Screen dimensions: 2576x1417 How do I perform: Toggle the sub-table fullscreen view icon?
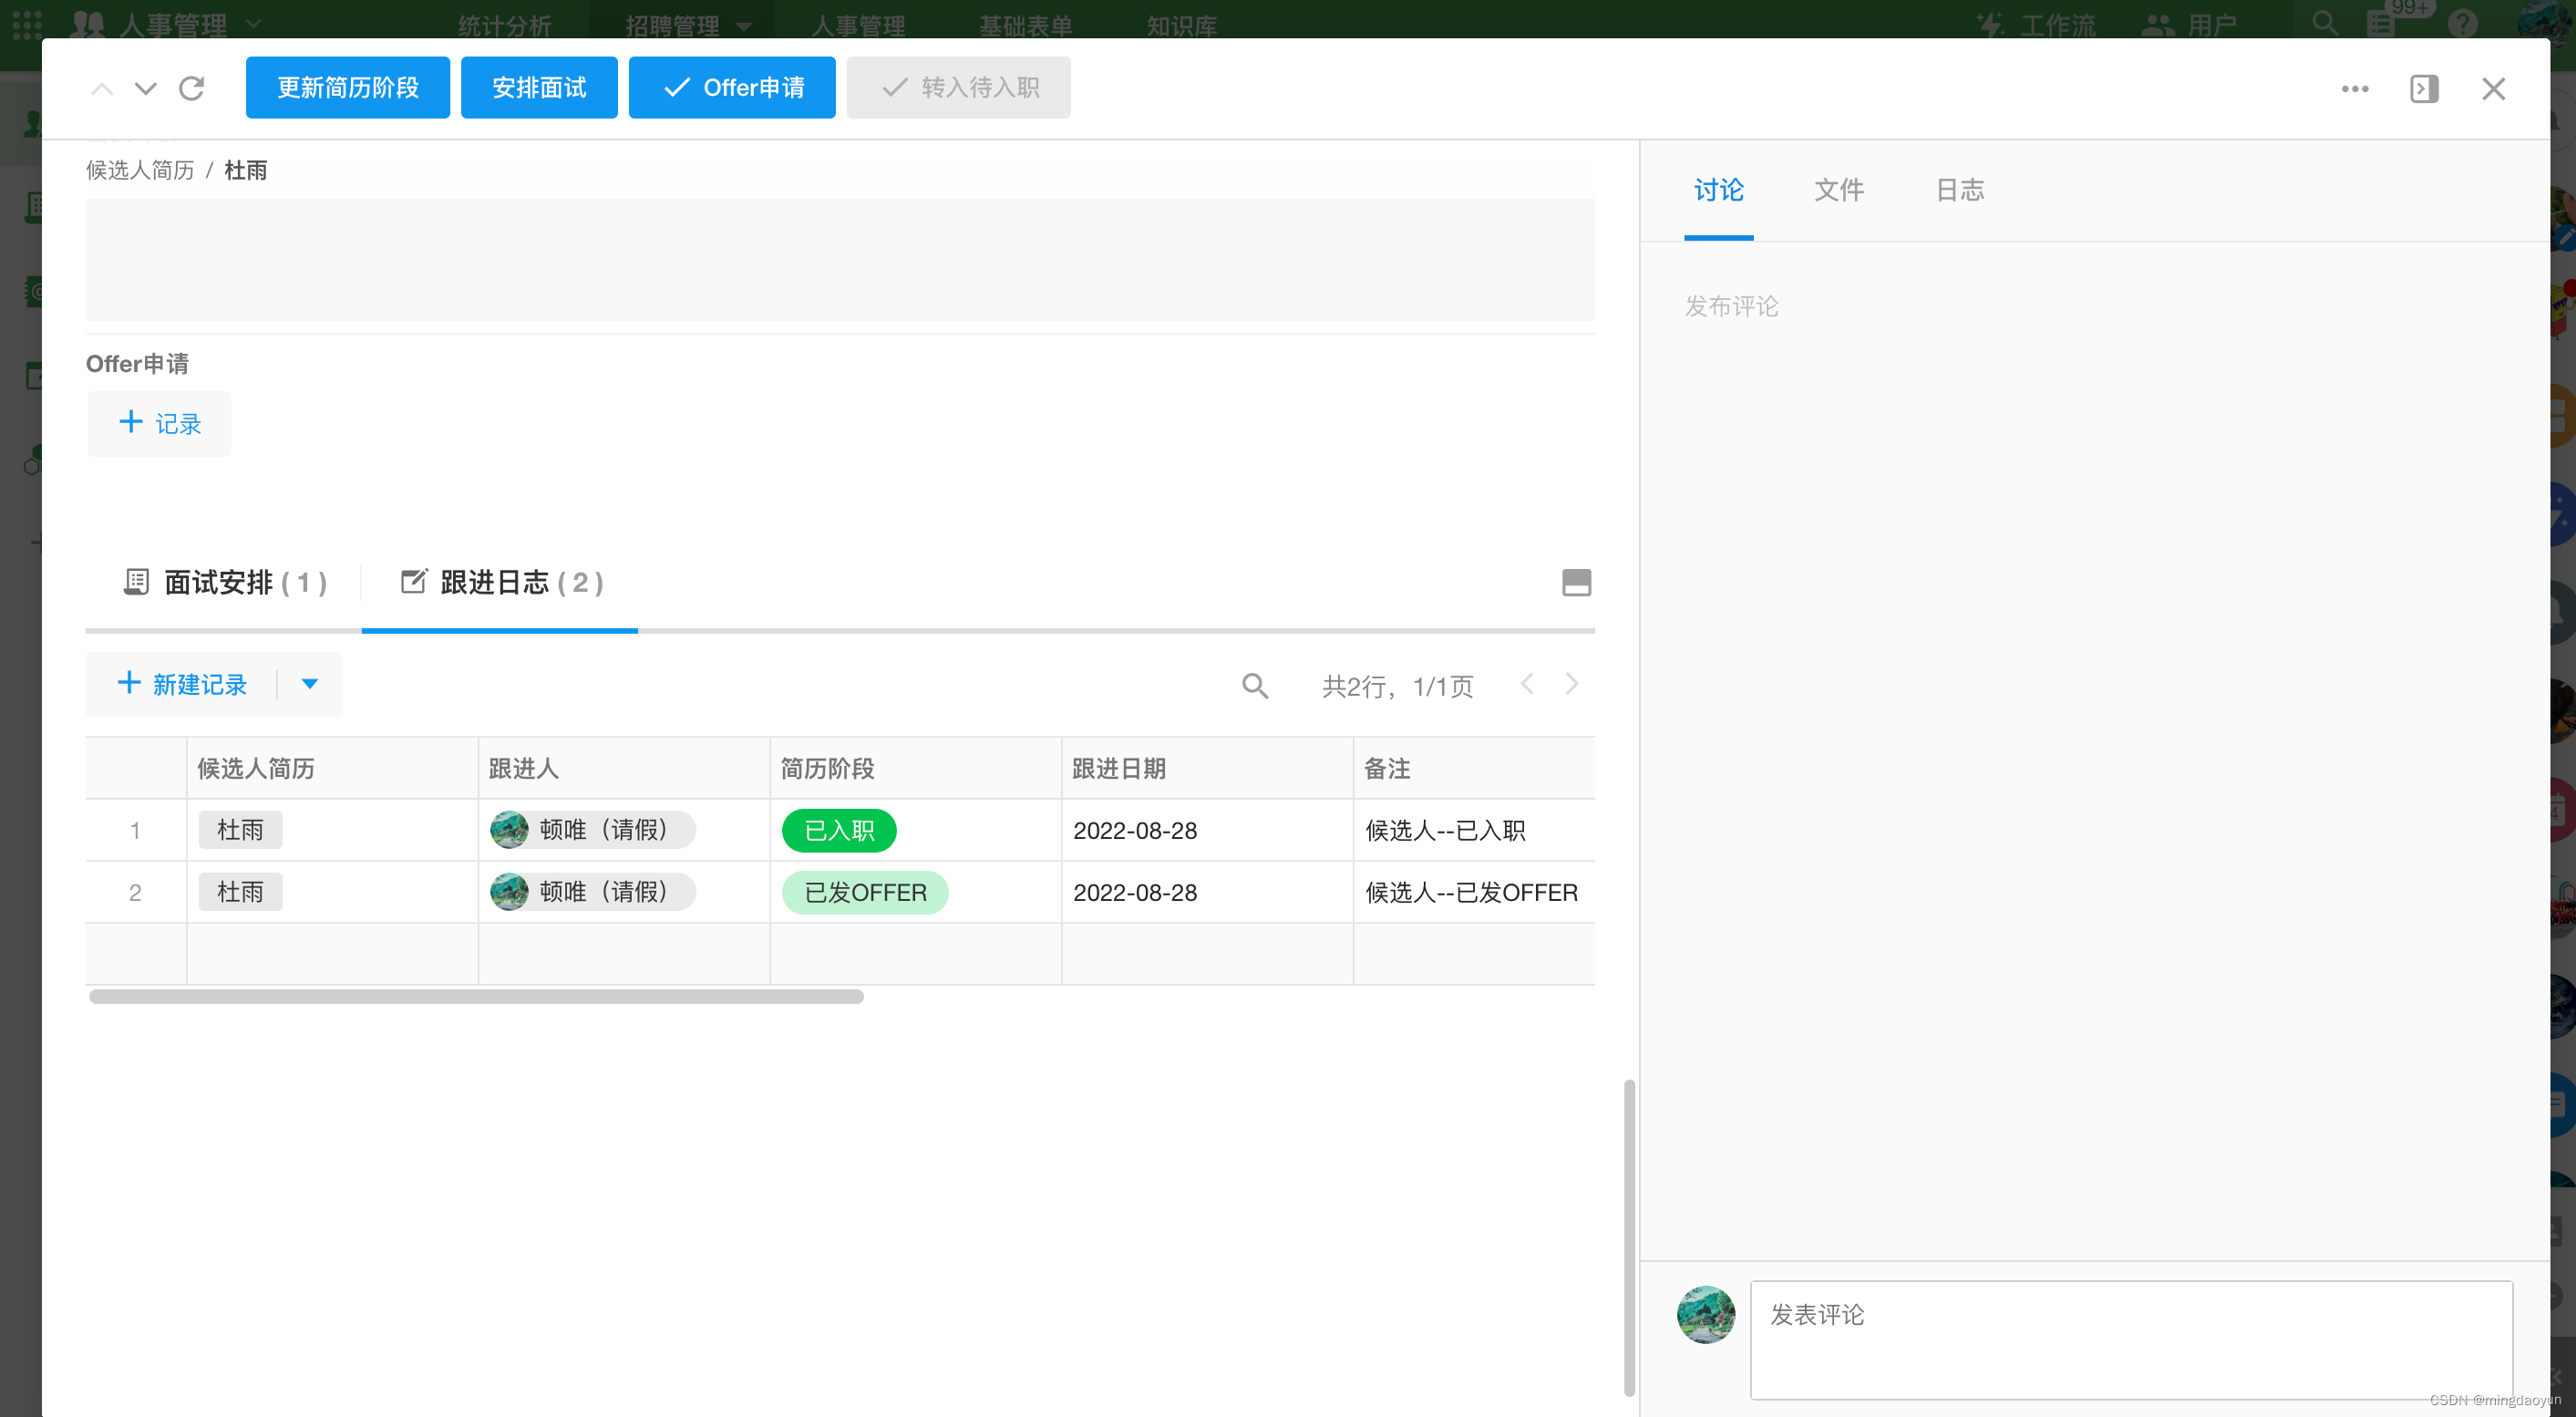point(1575,582)
